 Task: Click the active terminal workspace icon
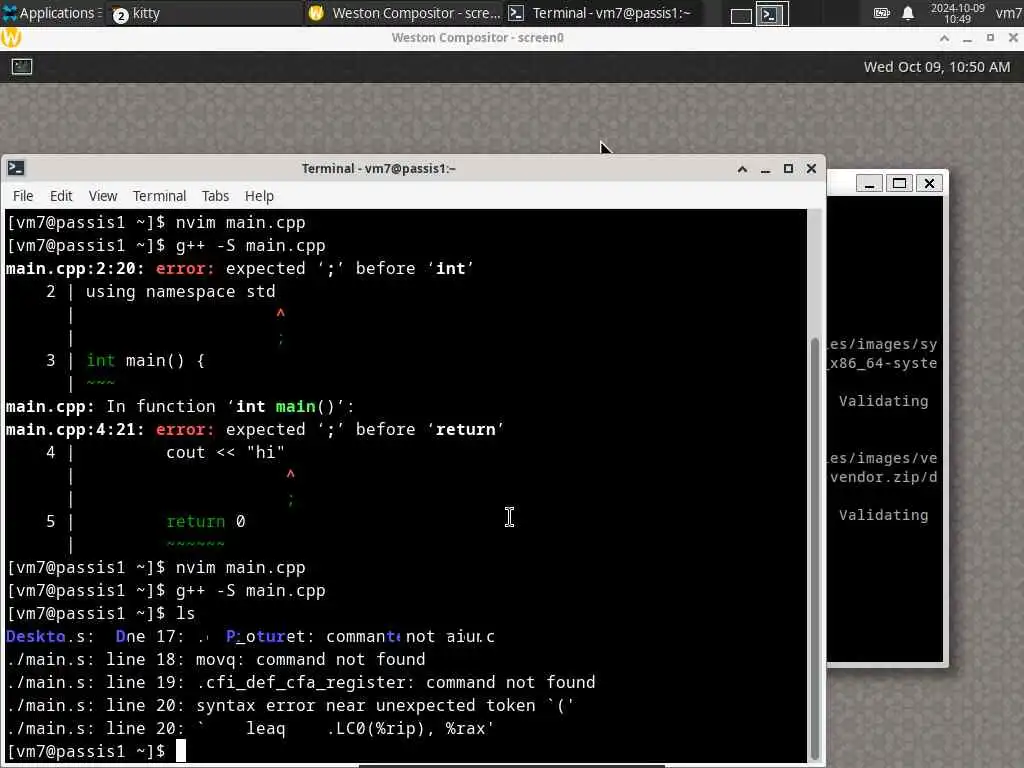point(772,14)
